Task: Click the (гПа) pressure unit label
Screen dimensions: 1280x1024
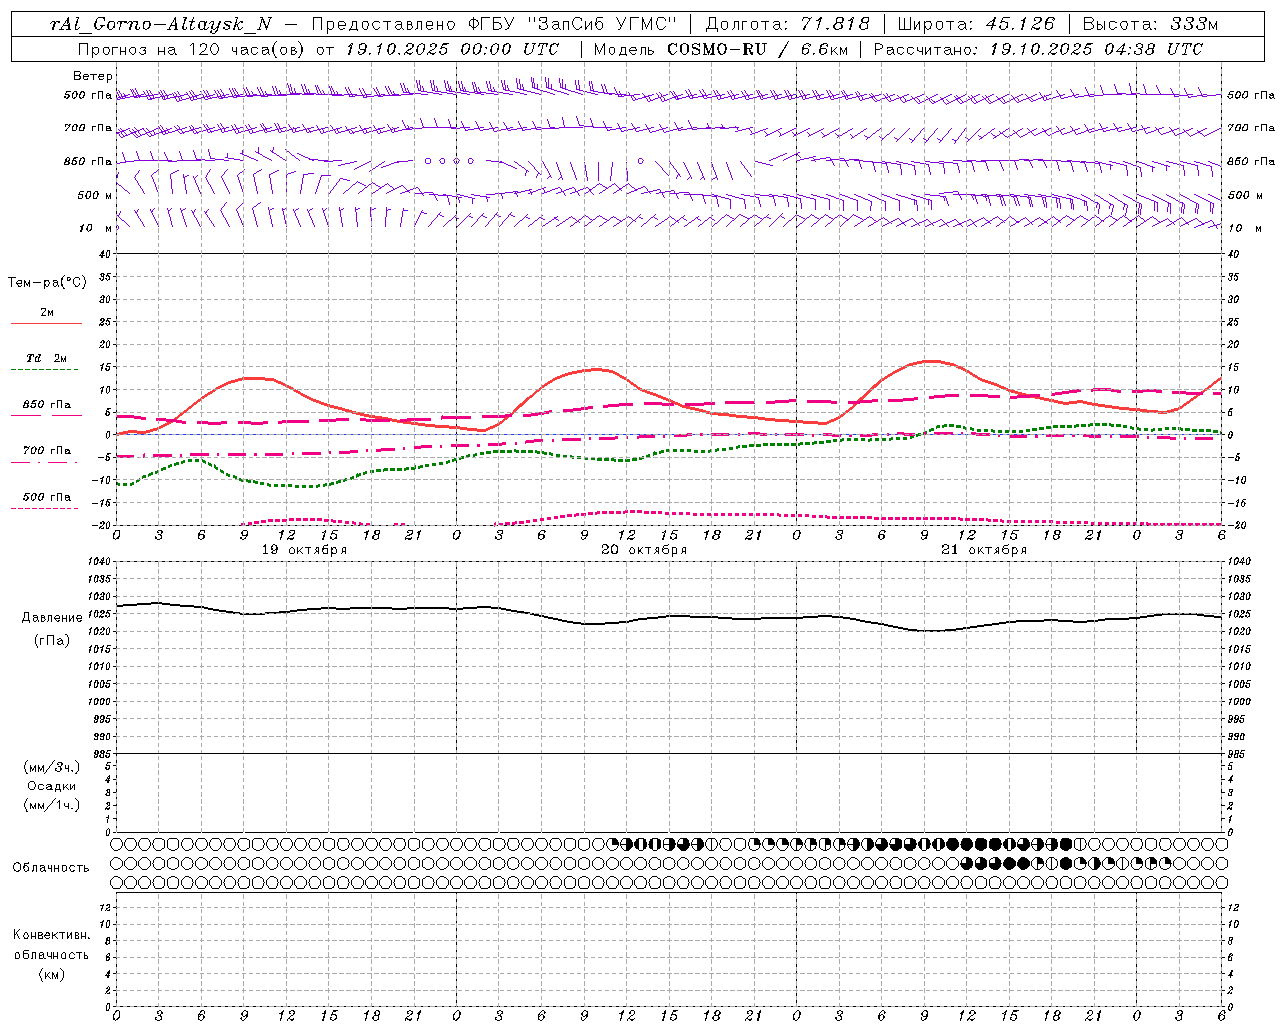Action: pyautogui.click(x=52, y=640)
